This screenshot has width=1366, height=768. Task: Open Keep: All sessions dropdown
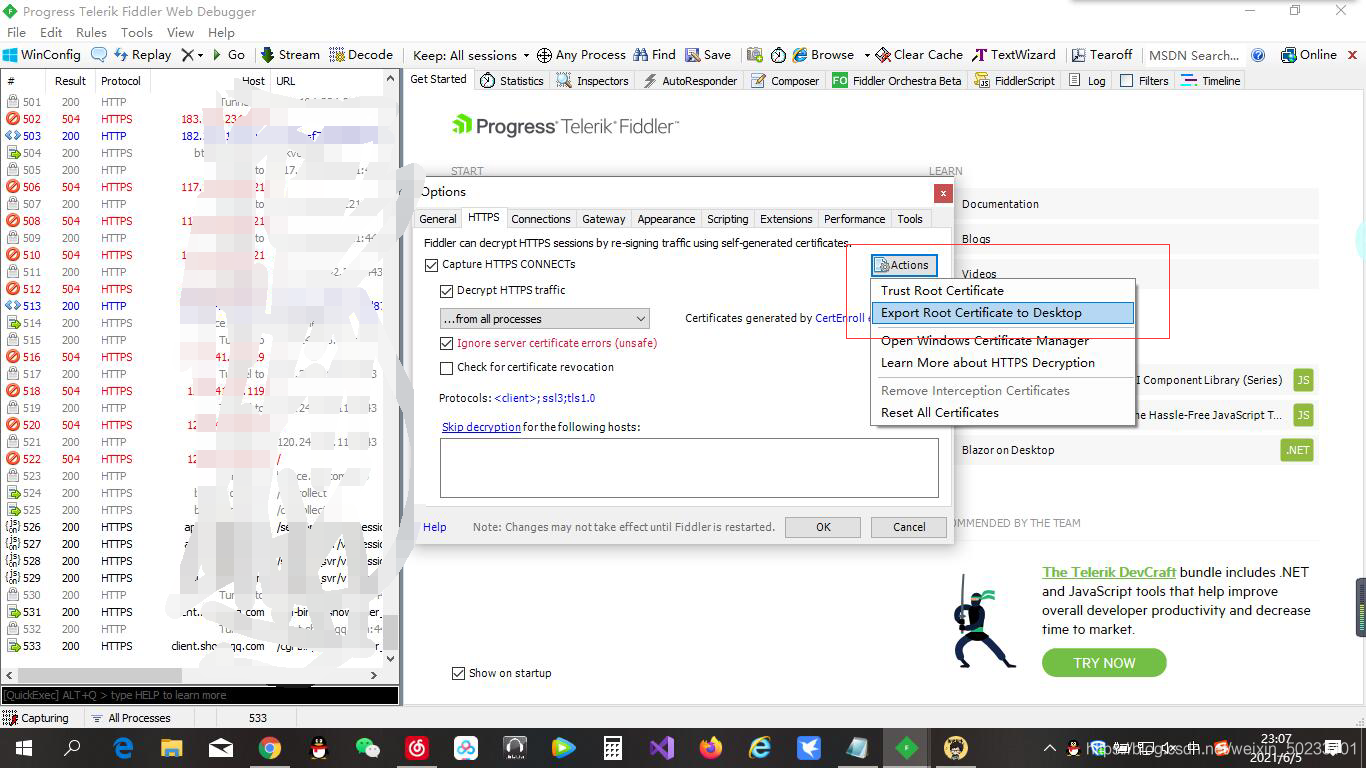pyautogui.click(x=471, y=55)
